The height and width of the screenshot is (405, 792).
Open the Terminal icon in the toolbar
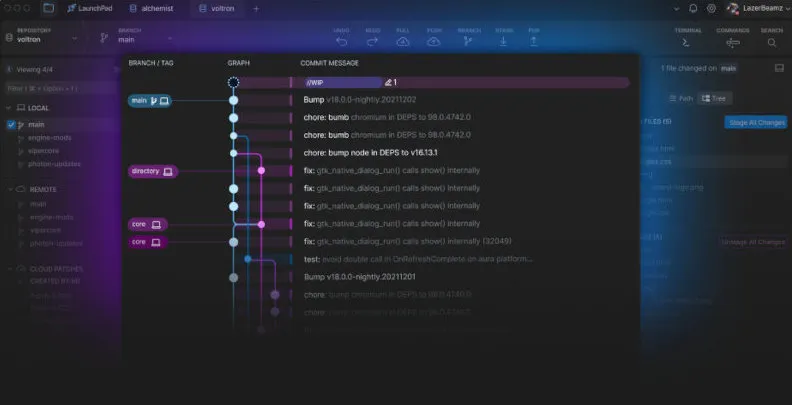686,43
